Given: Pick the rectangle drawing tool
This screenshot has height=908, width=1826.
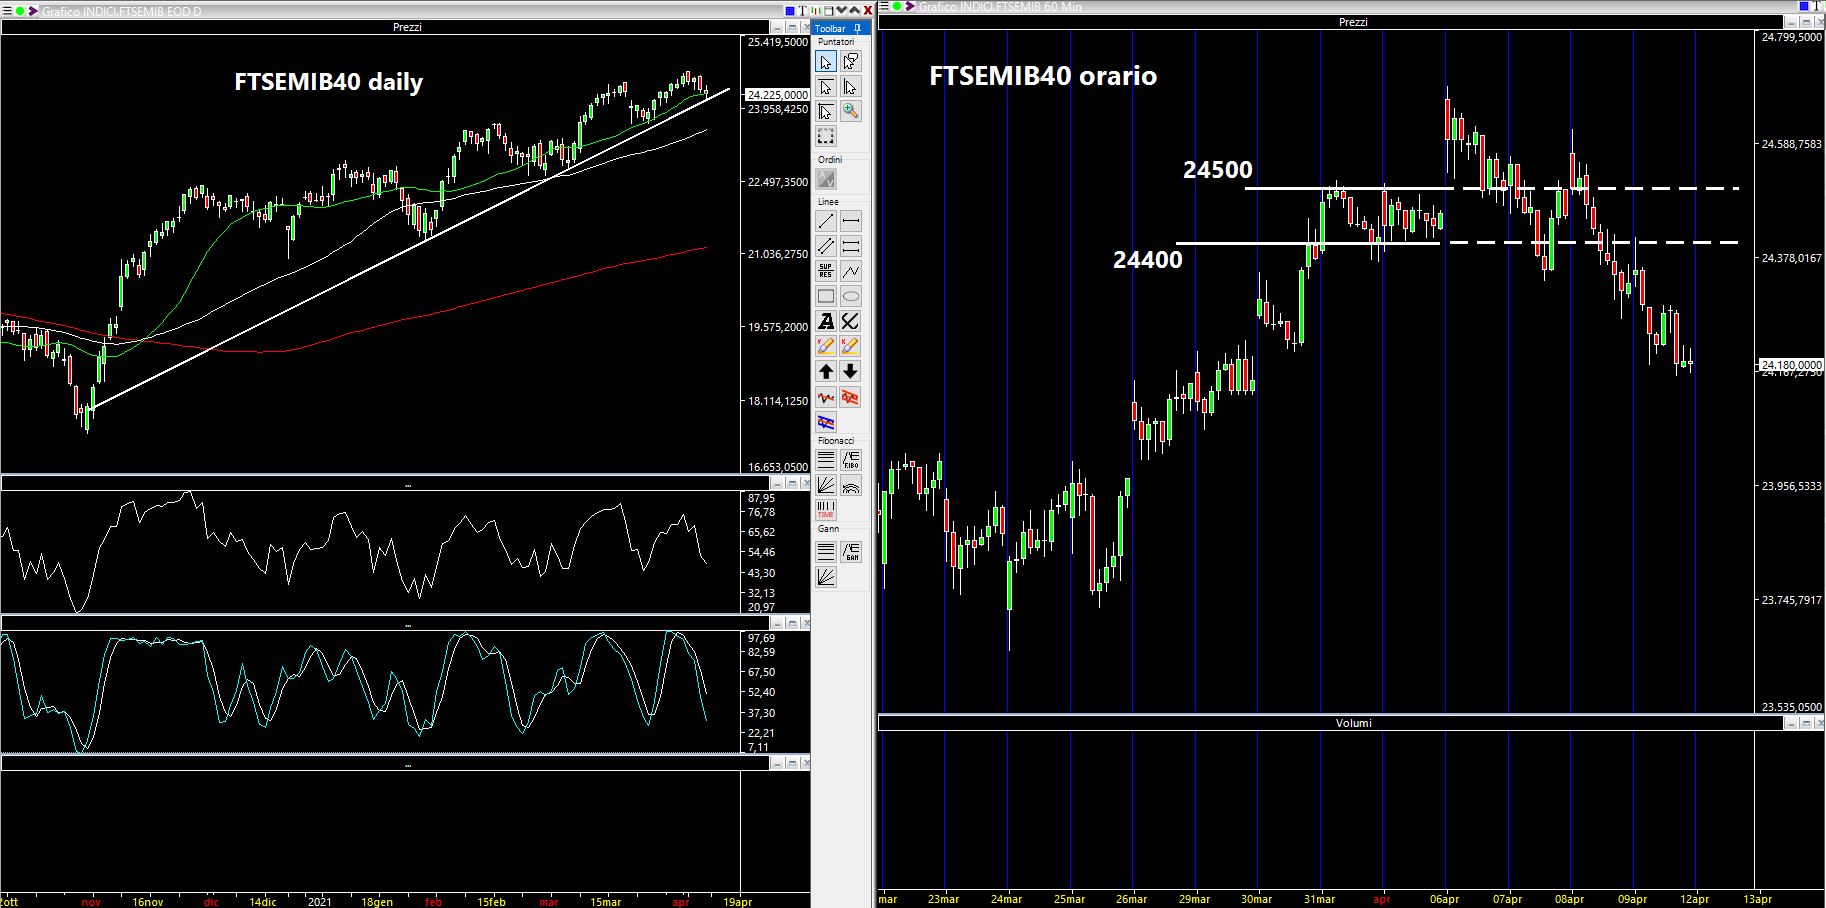Looking at the screenshot, I should click(826, 296).
